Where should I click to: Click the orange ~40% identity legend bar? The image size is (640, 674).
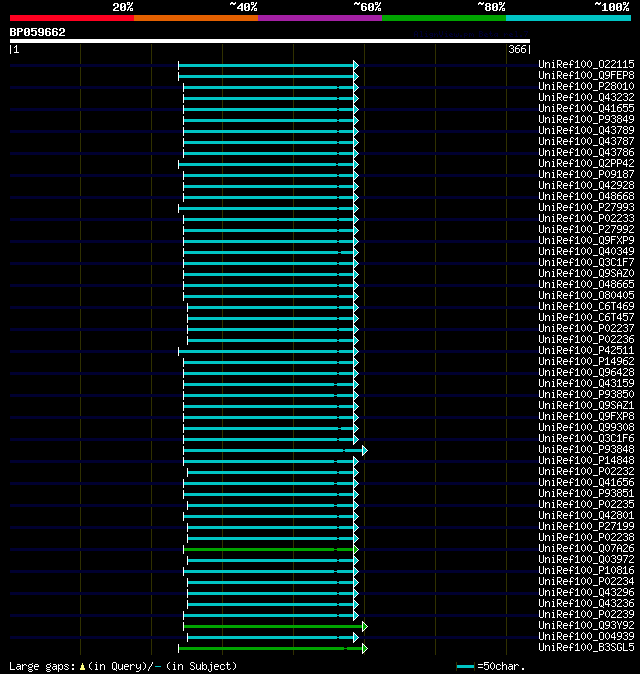coord(196,18)
